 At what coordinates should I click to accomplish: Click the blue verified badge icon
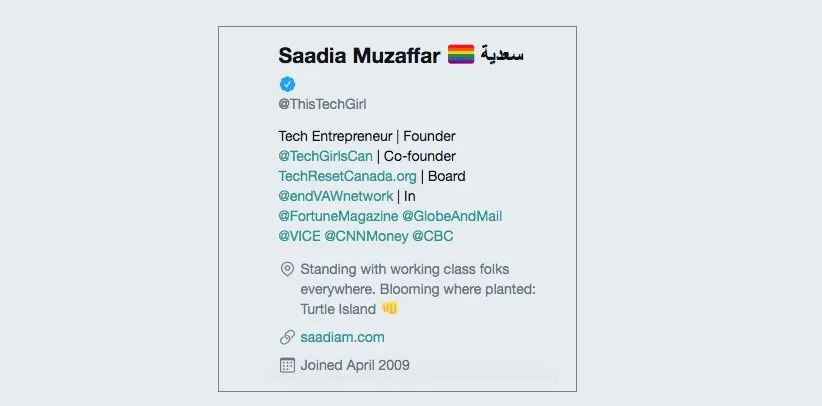point(287,84)
